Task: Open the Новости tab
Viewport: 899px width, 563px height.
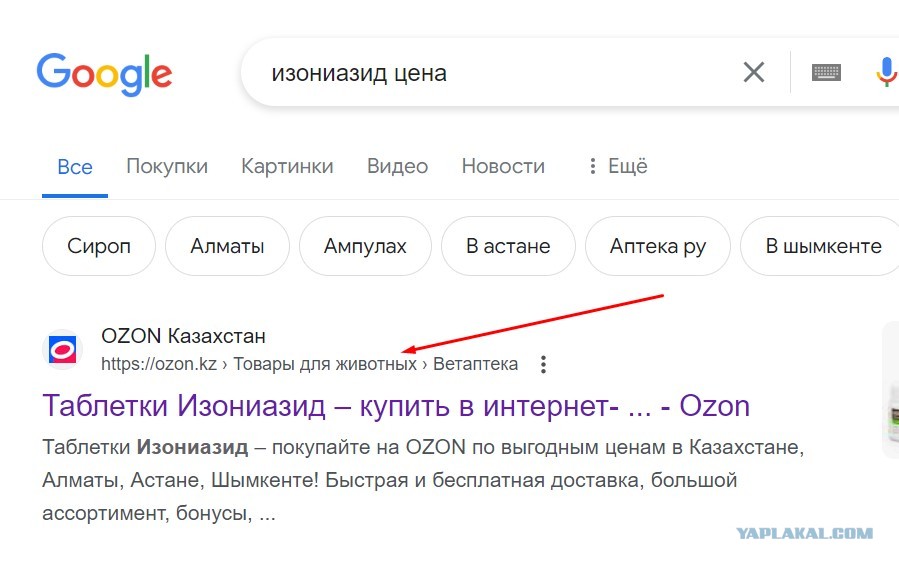Action: [503, 166]
